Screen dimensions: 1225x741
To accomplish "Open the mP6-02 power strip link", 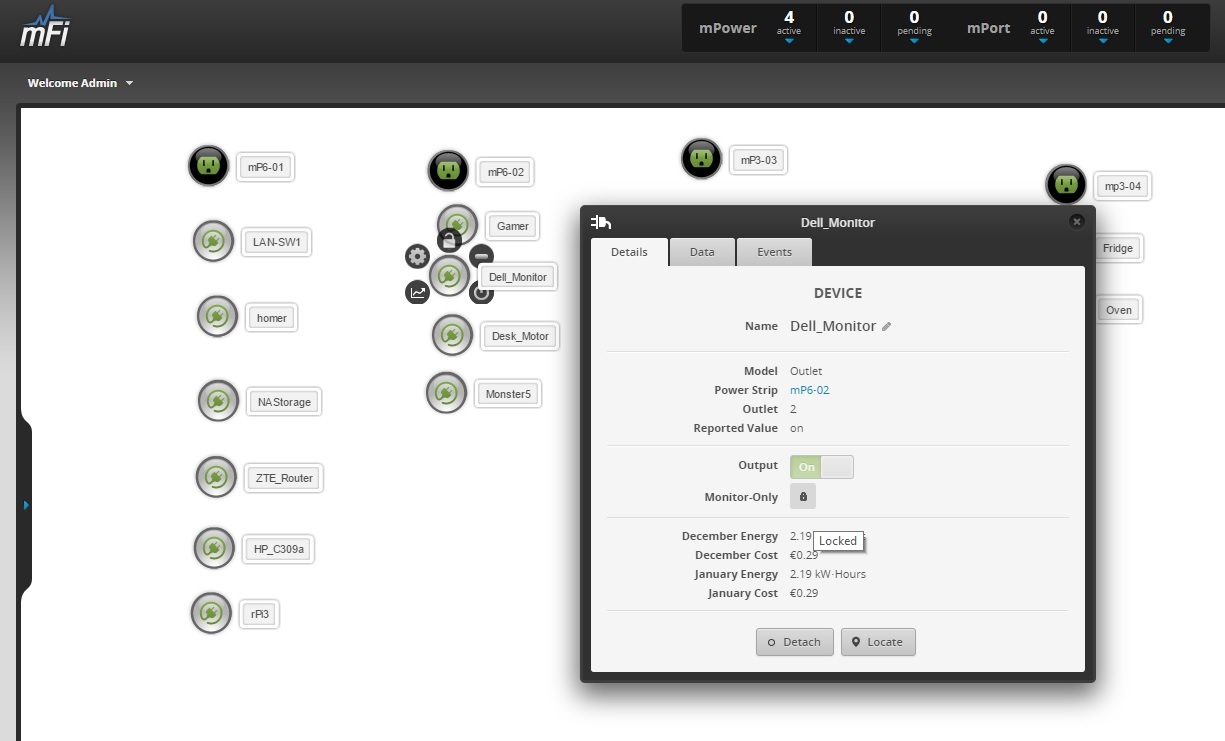I will (x=809, y=390).
